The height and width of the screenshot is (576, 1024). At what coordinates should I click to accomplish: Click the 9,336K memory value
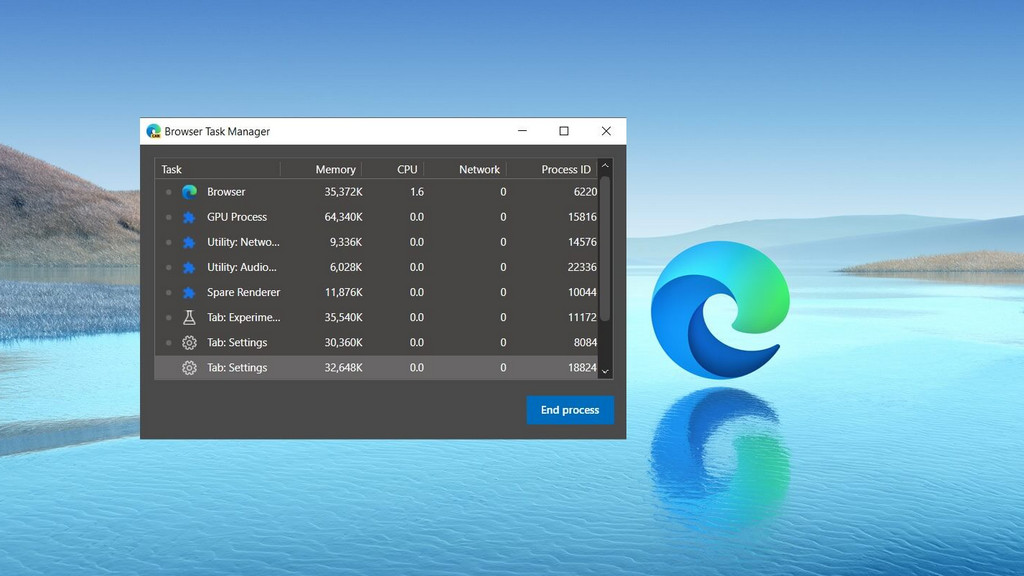[346, 242]
